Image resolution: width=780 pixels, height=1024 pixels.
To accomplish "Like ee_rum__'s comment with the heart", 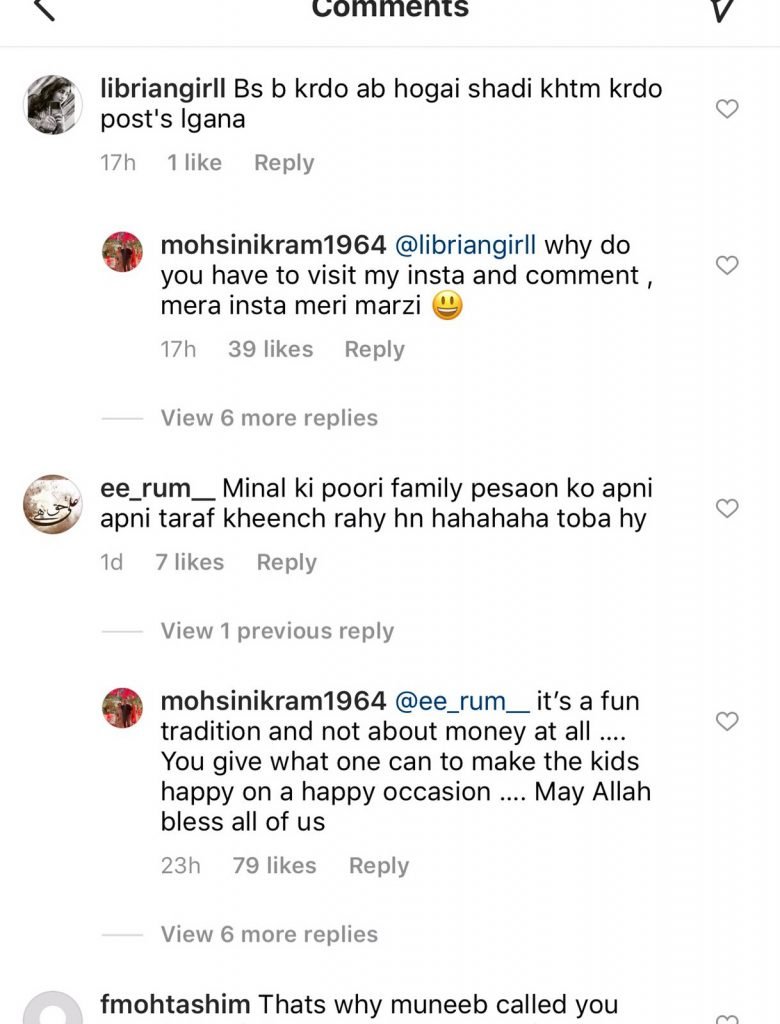I will tap(727, 509).
